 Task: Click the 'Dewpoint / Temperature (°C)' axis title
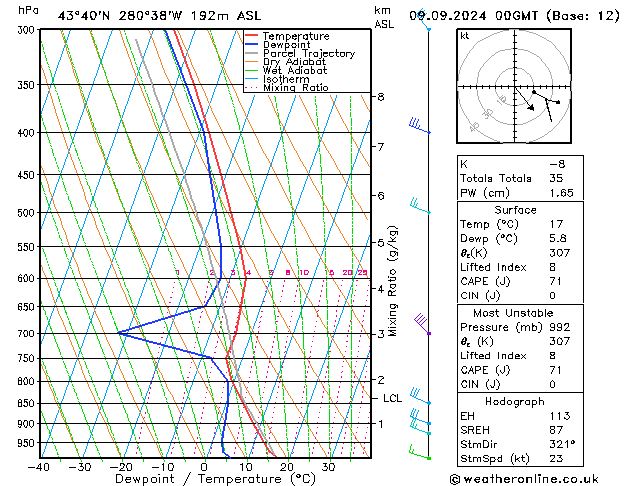pos(215,479)
